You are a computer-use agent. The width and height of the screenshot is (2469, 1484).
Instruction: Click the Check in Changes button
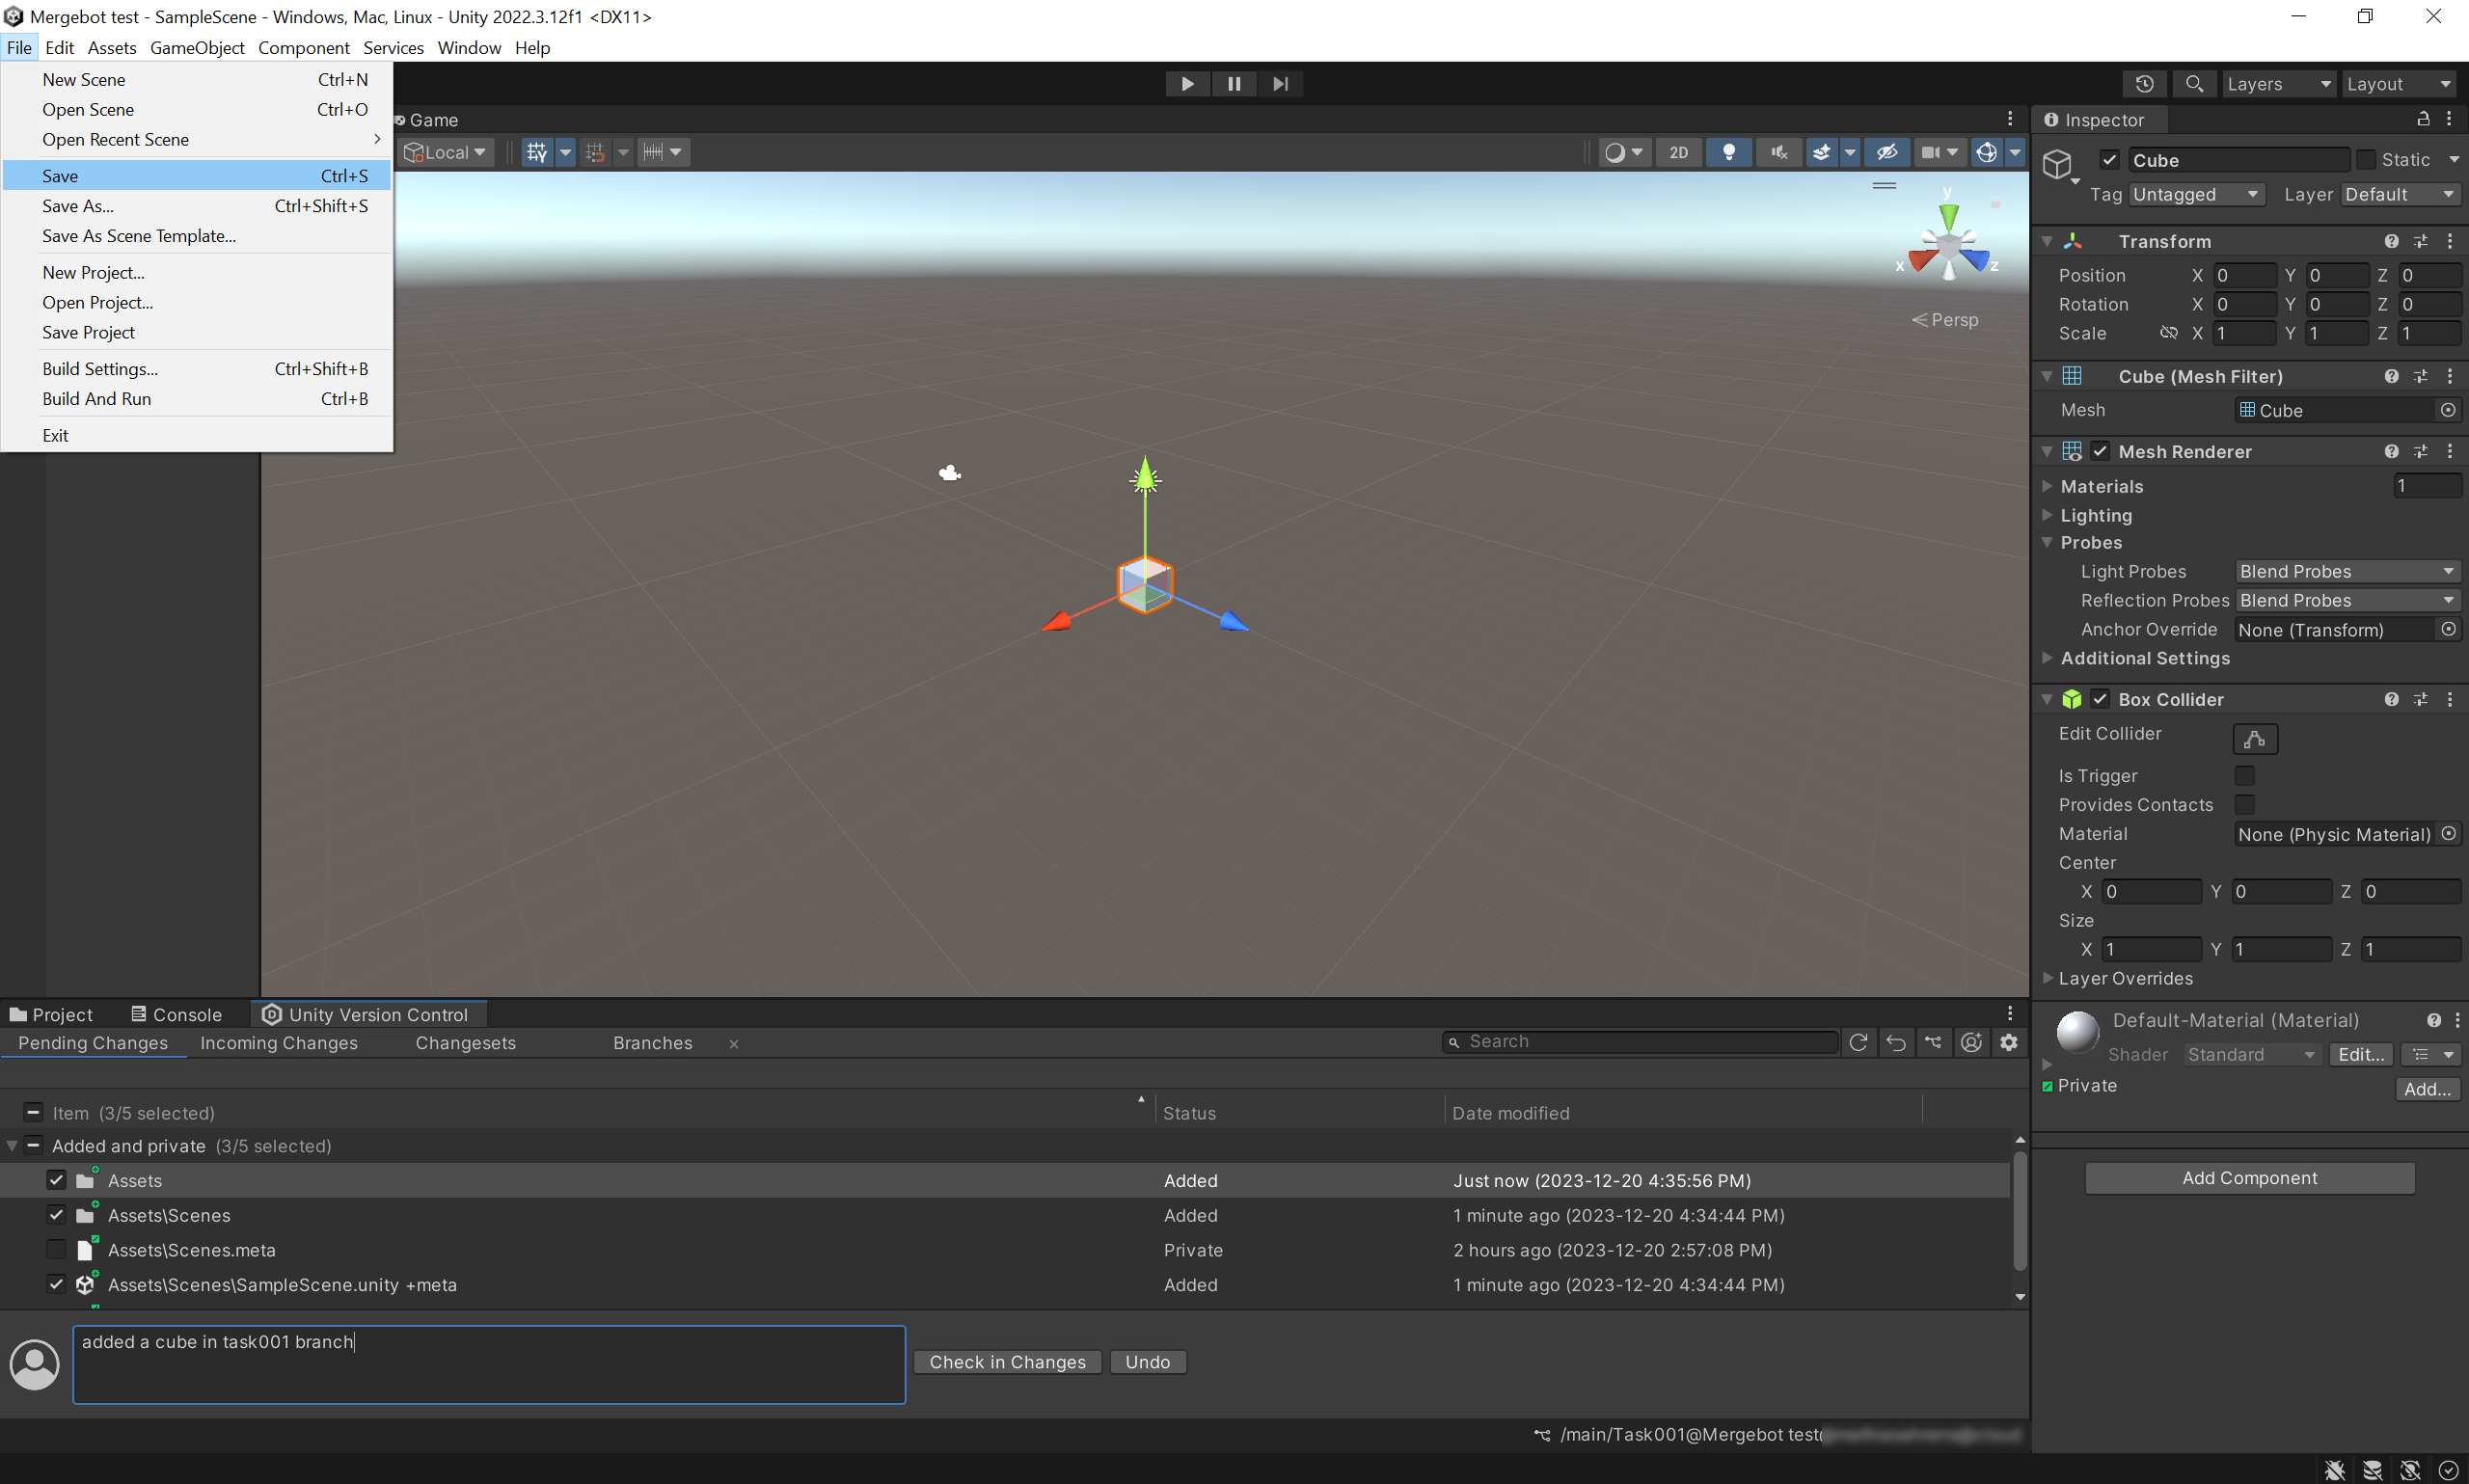coord(1007,1362)
